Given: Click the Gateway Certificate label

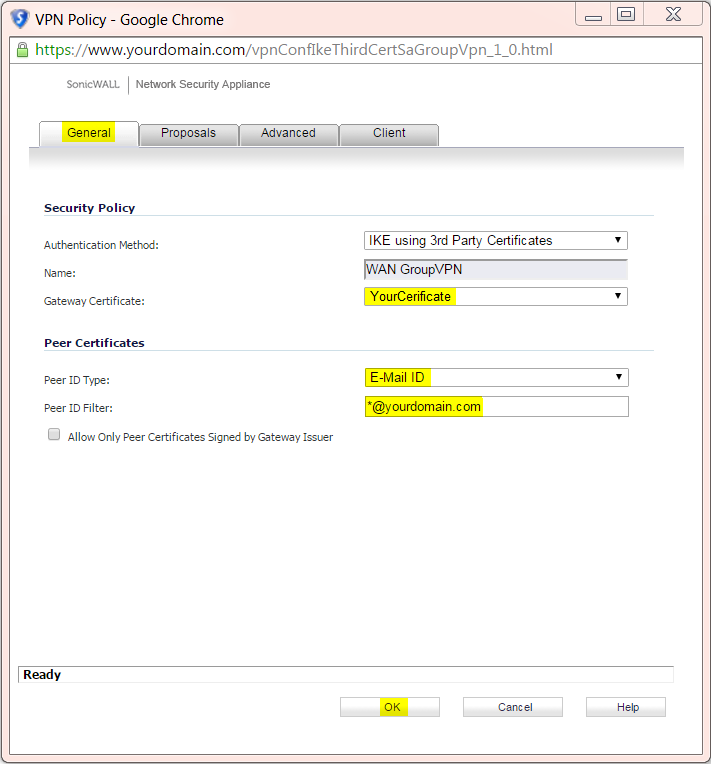Looking at the screenshot, I should click(x=94, y=301).
